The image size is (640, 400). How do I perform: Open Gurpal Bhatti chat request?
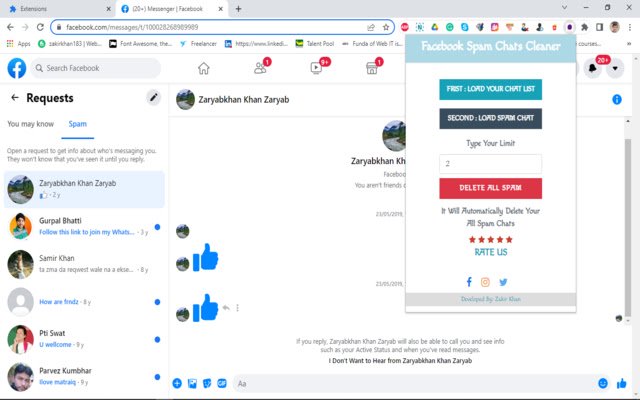pos(84,227)
